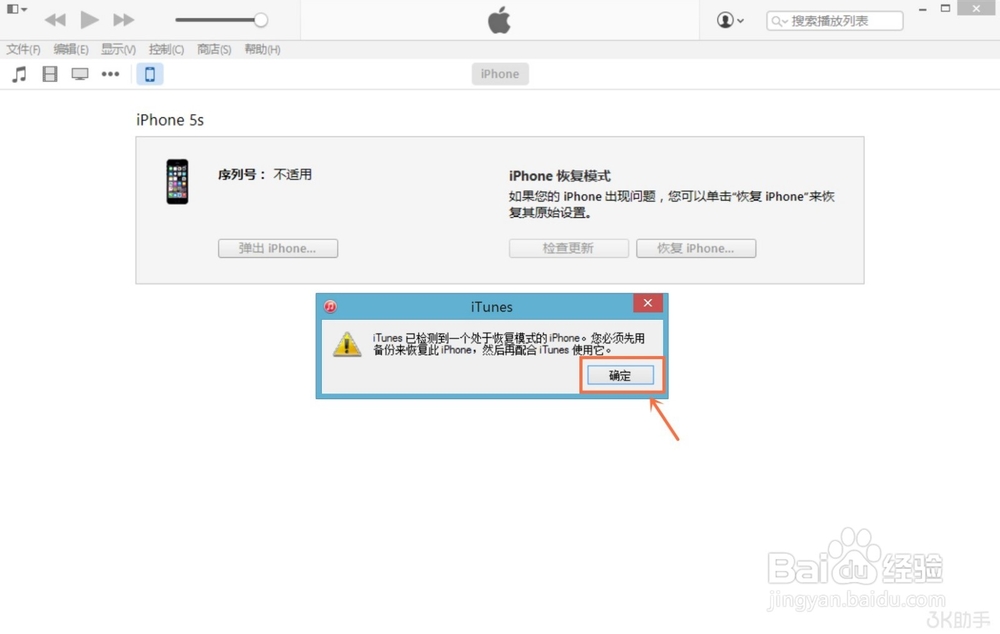Open the 编辑(E) menu
This screenshot has width=1000, height=634.
[x=71, y=49]
